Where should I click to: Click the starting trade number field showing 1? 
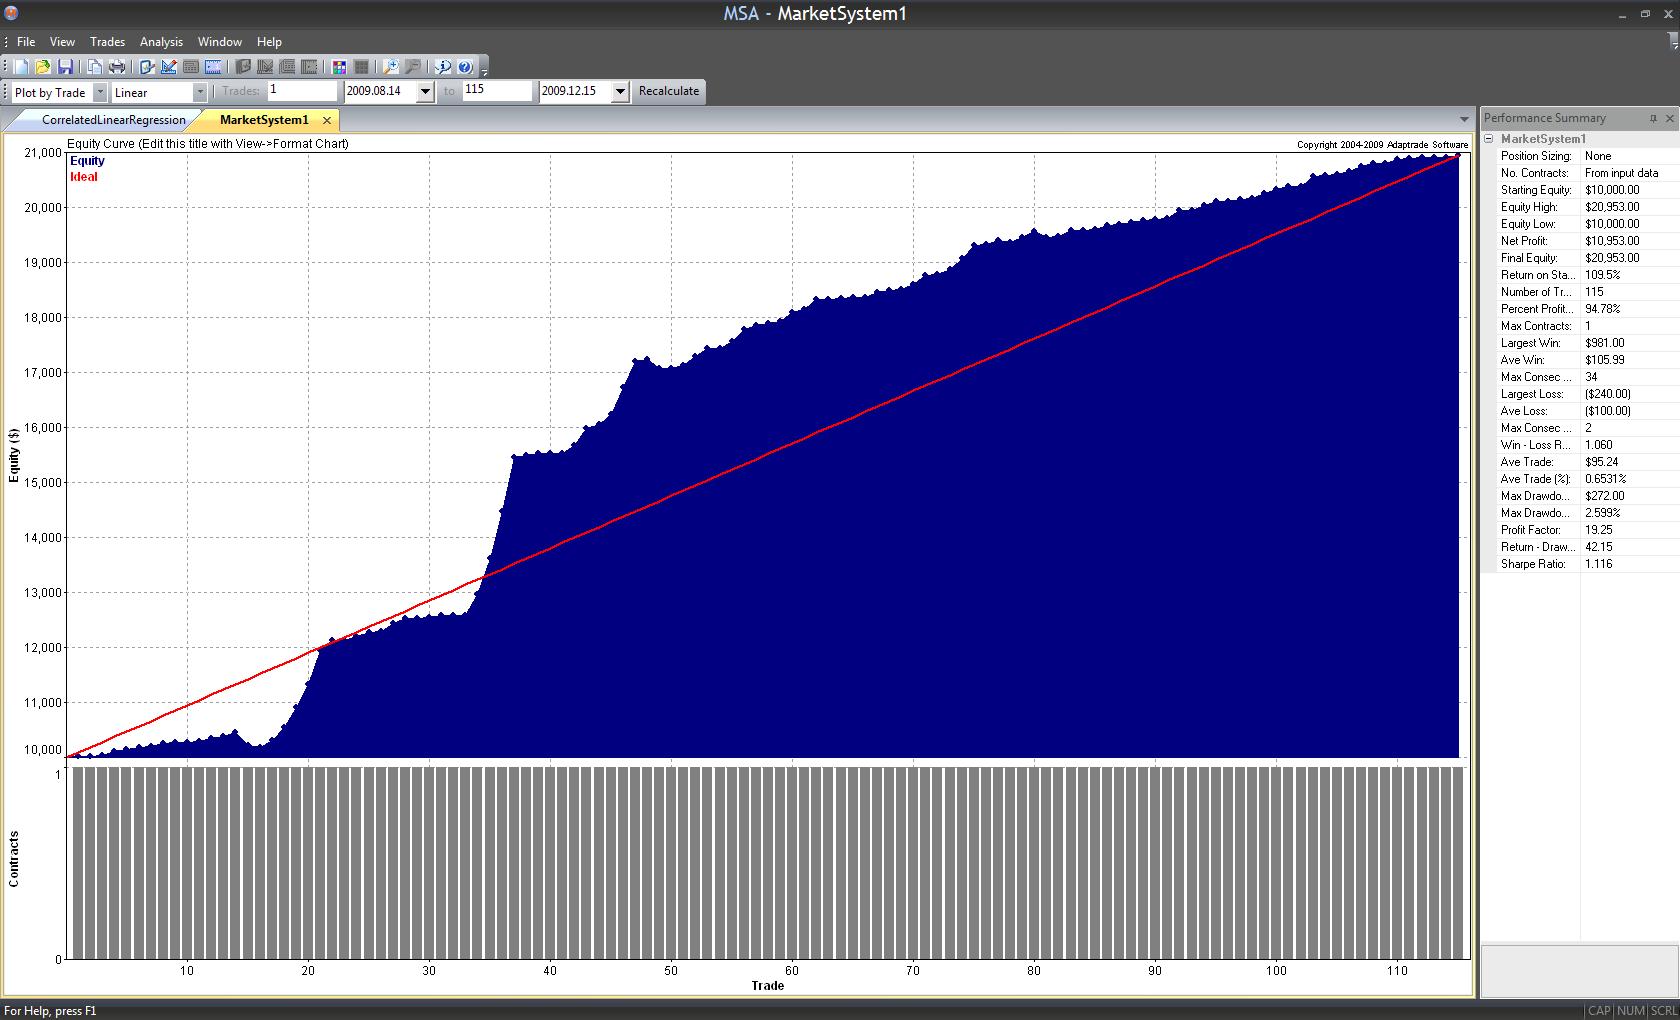(x=303, y=90)
